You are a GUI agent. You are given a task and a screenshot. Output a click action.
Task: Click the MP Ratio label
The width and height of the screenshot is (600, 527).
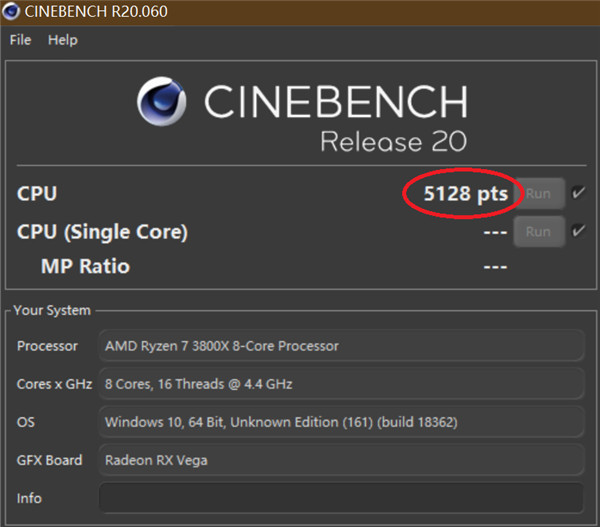tap(85, 267)
